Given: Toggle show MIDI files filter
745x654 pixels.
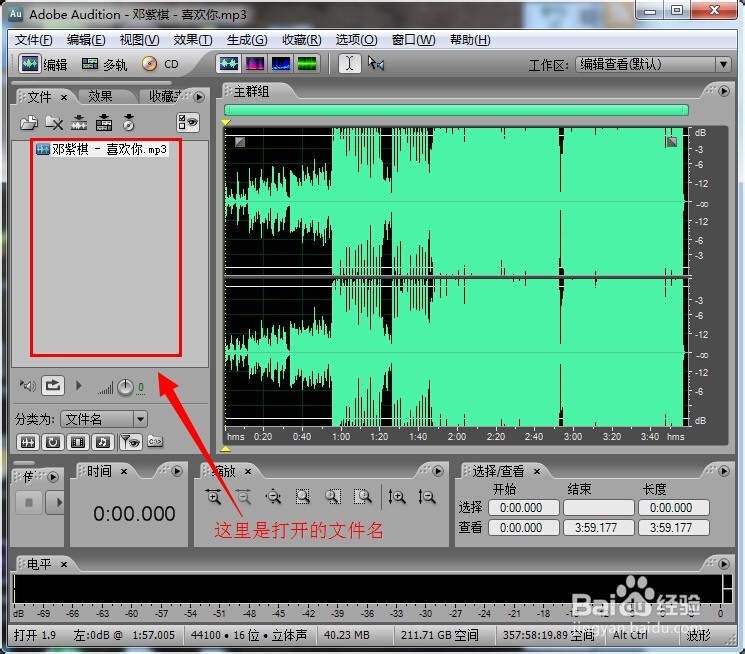Looking at the screenshot, I should 103,442.
